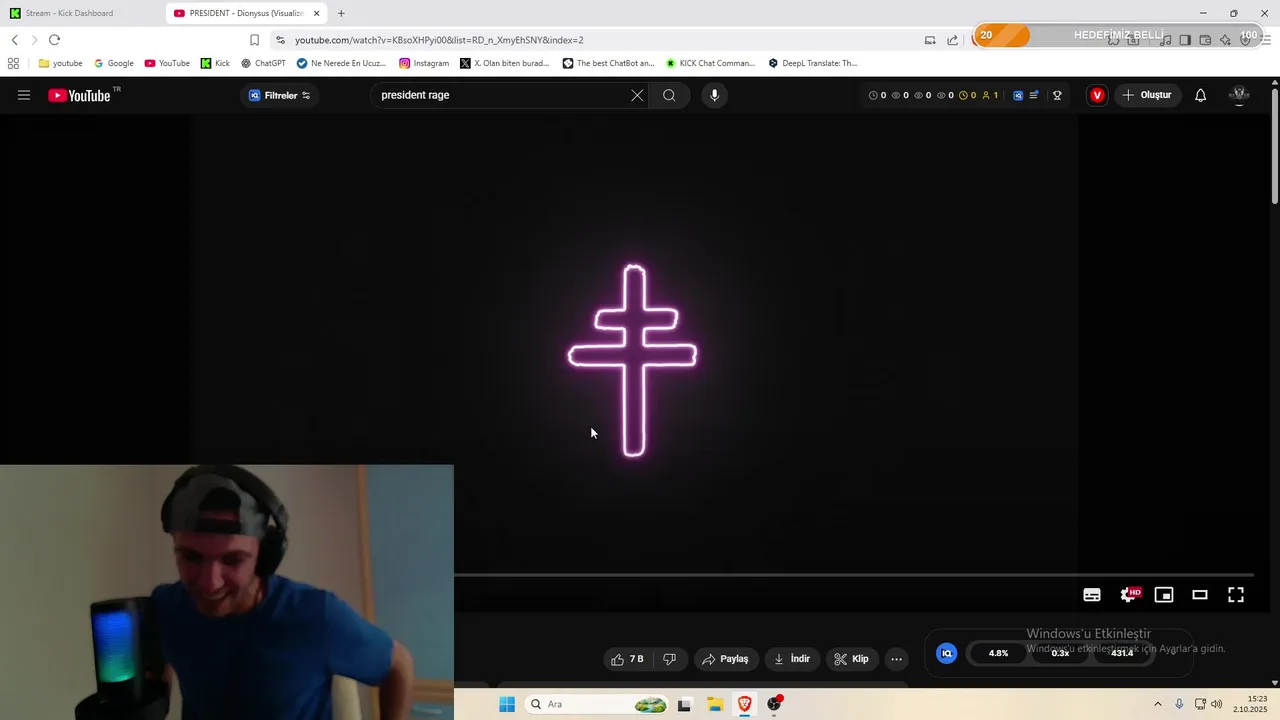Close the PRESIDENT - Dionysus tab
Screen dimensions: 1280x720
click(317, 13)
